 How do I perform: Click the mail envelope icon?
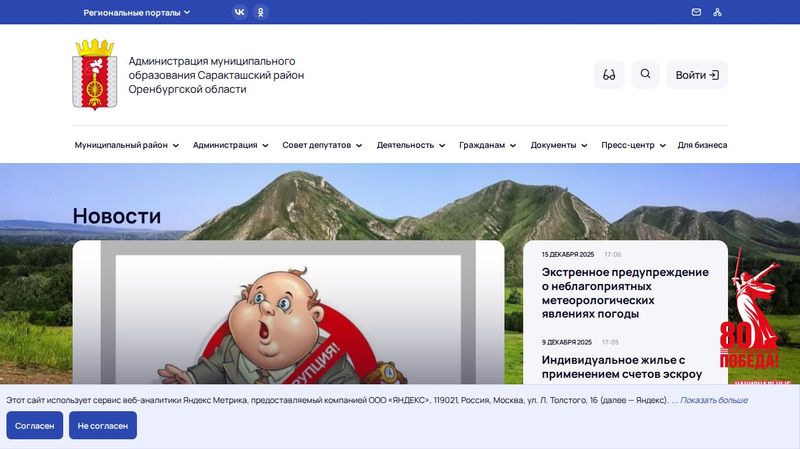pos(696,12)
